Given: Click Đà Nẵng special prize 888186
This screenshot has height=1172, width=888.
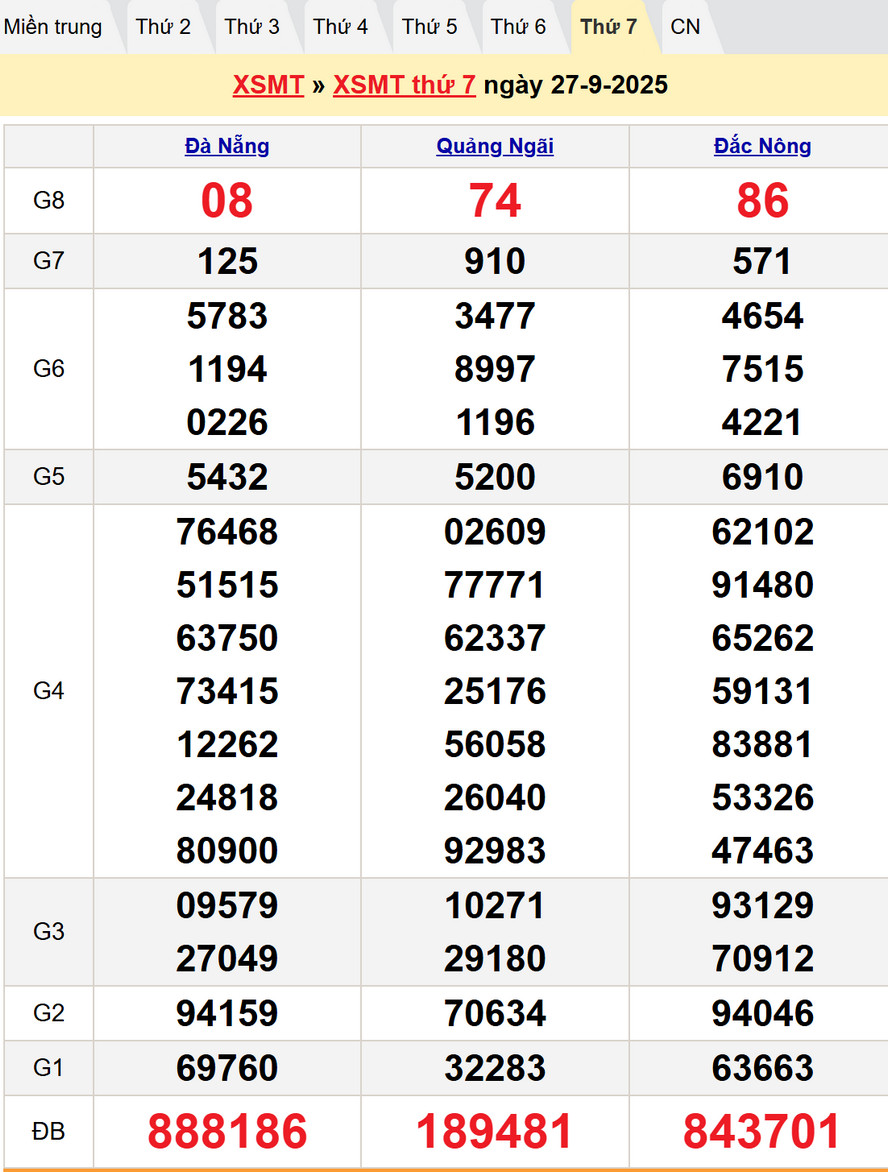Looking at the screenshot, I should 227,1131.
